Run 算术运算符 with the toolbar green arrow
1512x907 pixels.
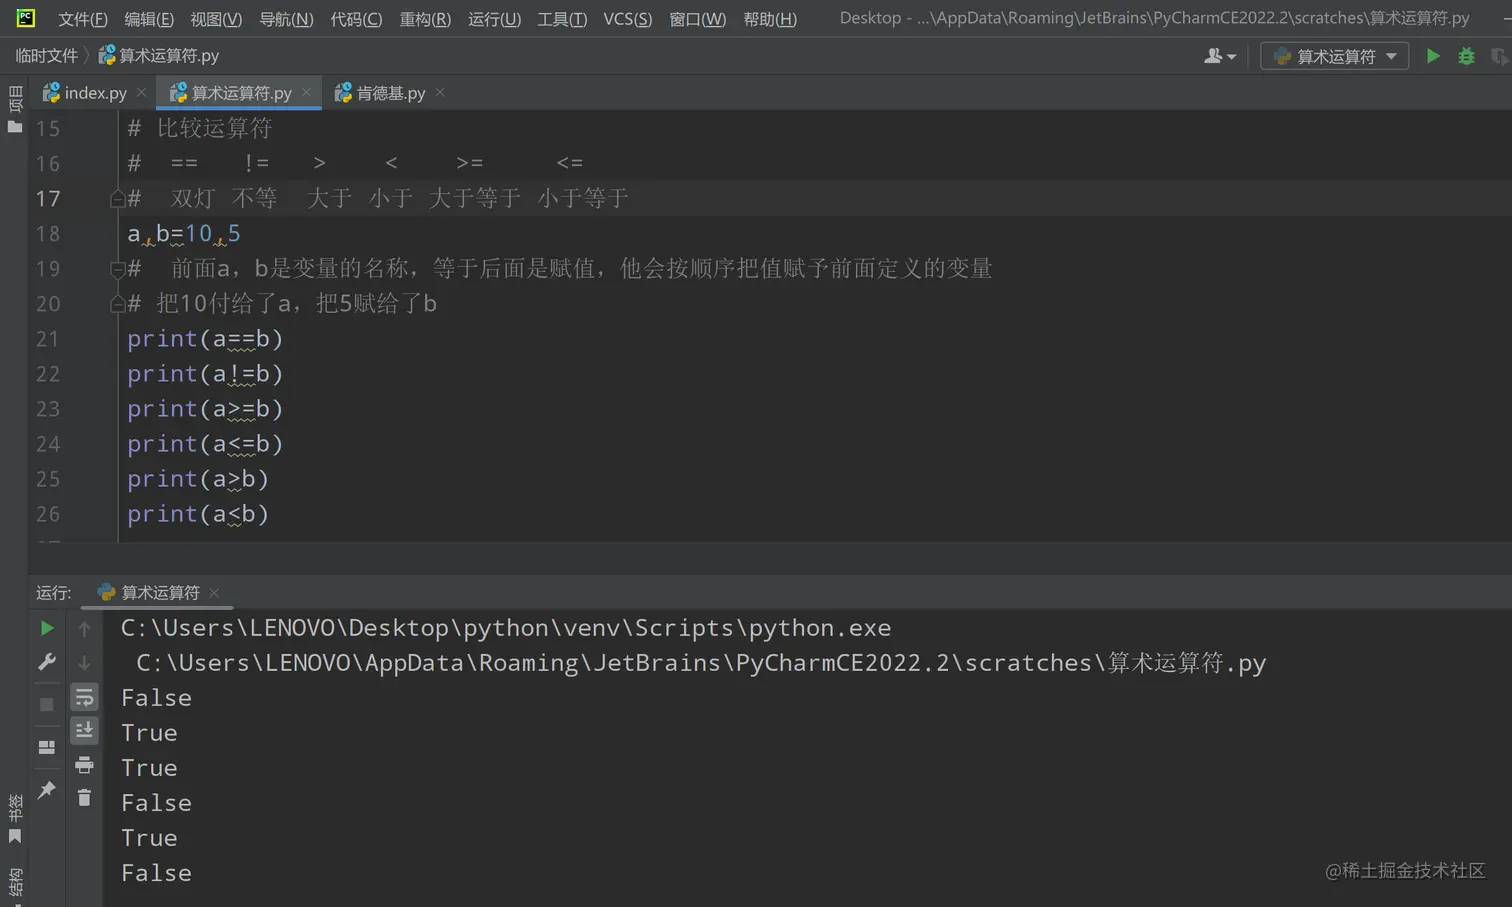click(x=1433, y=56)
